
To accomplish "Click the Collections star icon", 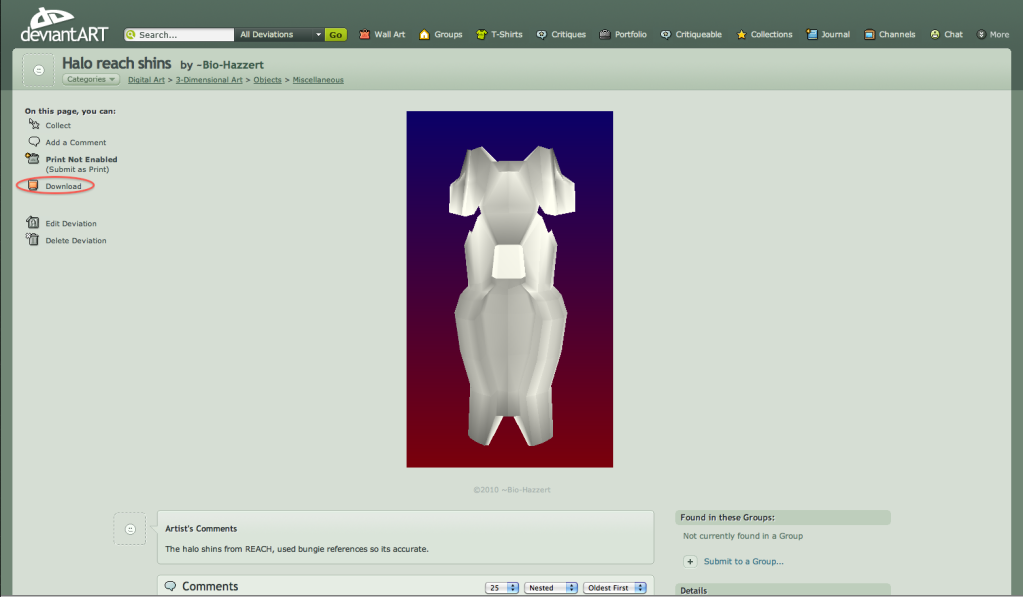I will tap(741, 35).
